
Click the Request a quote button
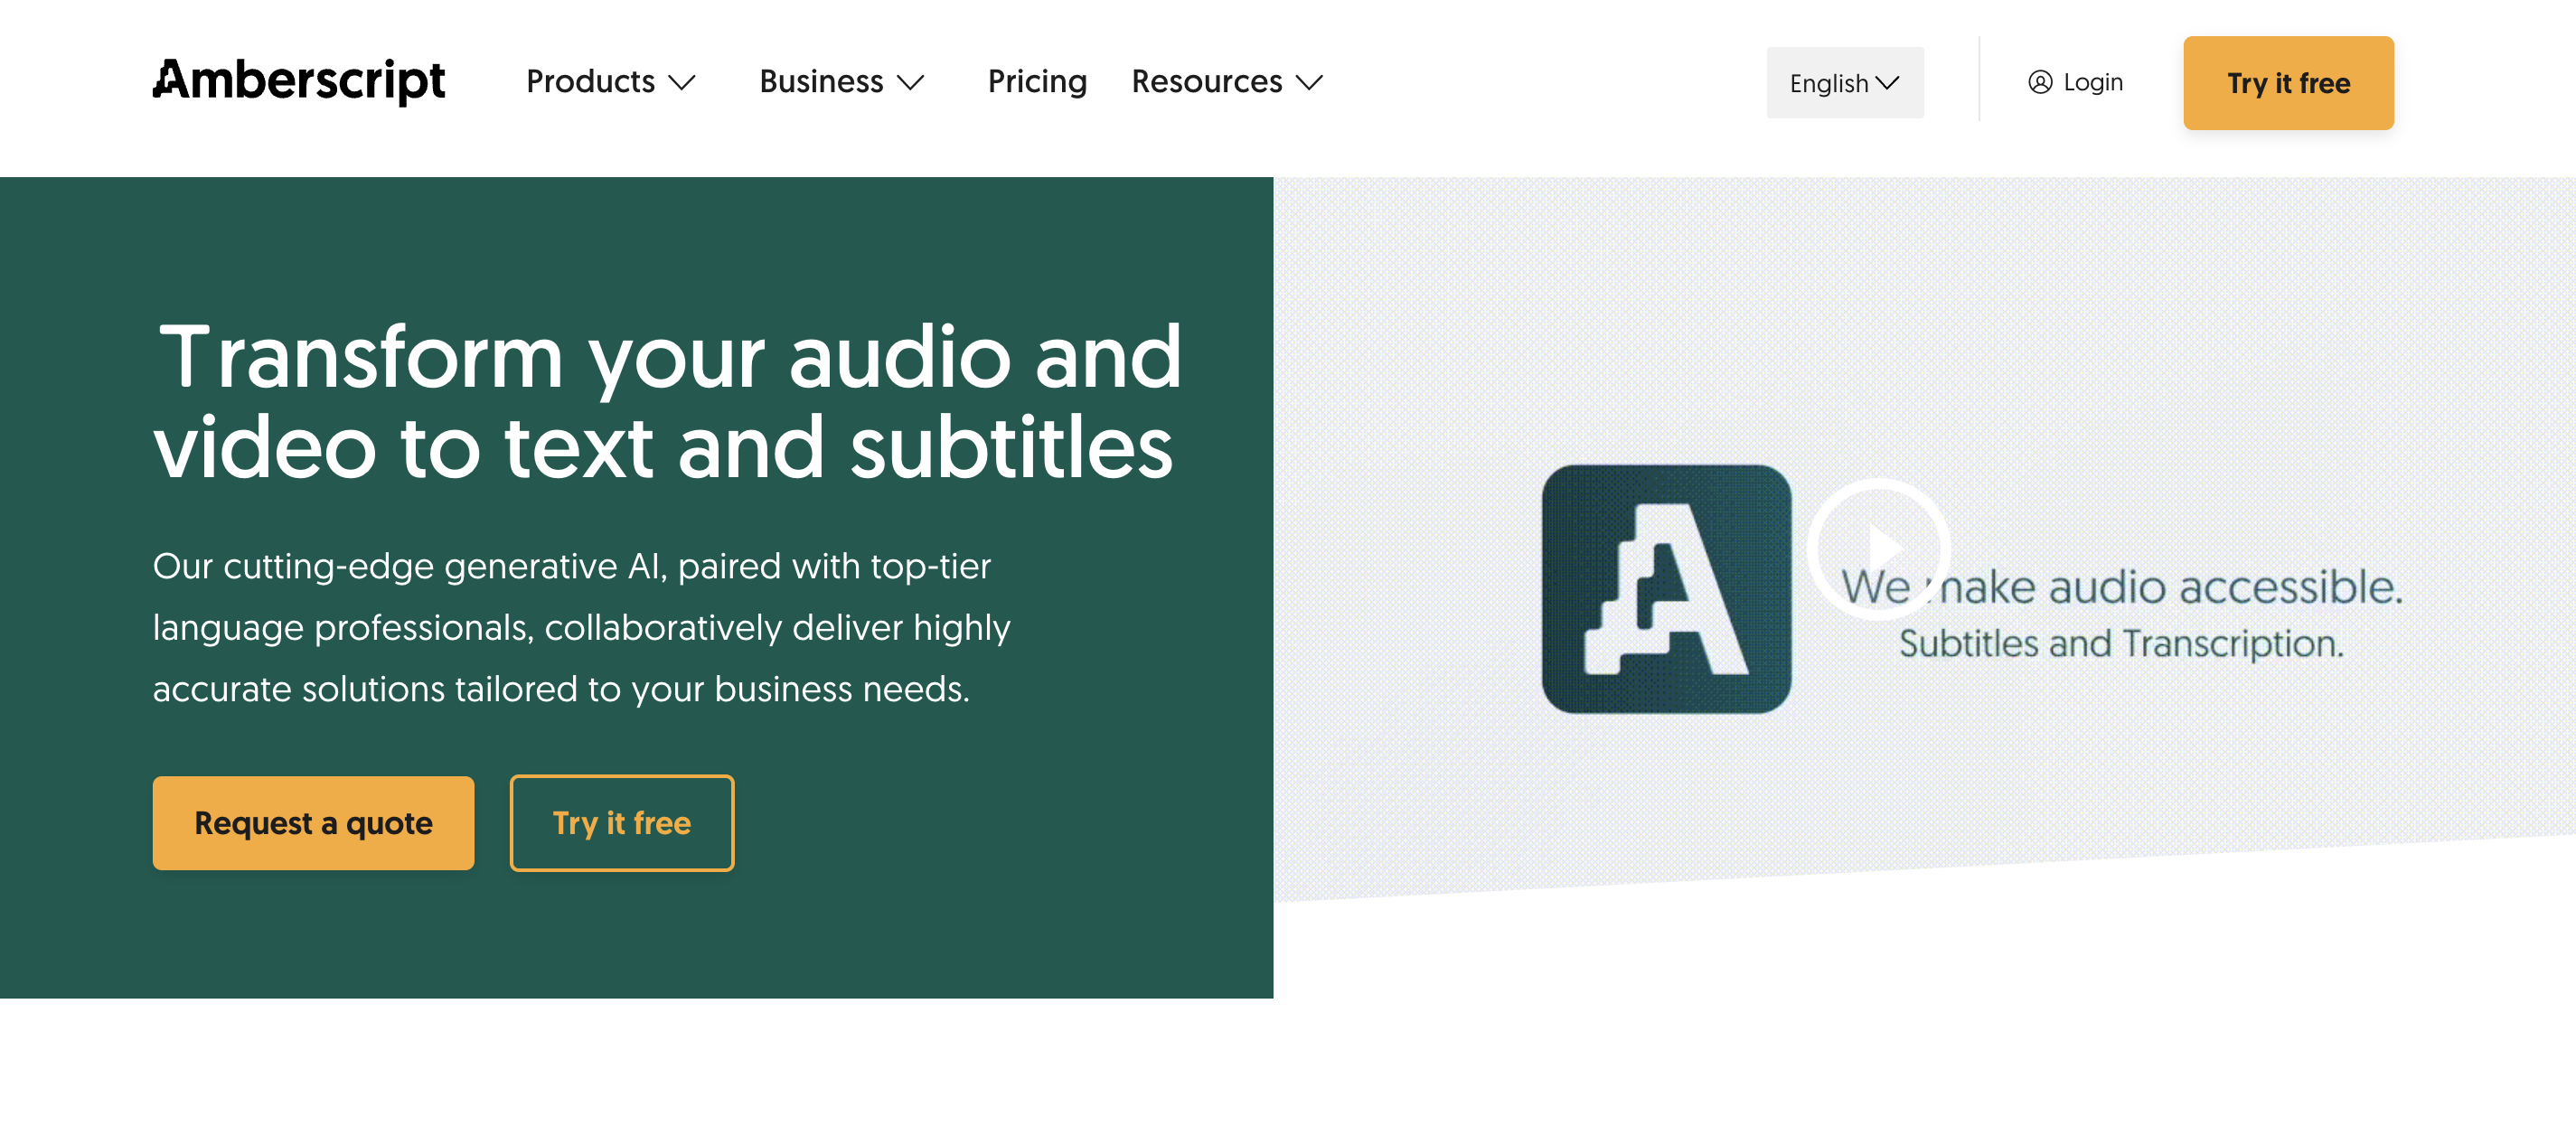point(313,823)
